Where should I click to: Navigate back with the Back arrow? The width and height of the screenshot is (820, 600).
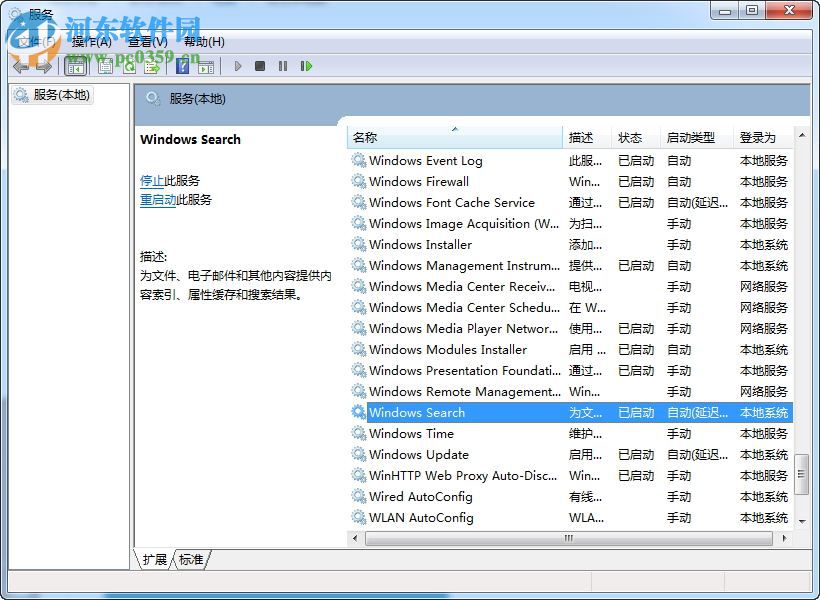(22, 66)
